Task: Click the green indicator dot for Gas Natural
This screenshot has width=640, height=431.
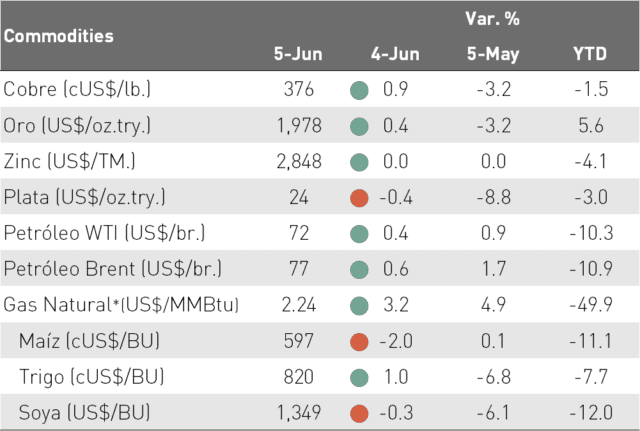Action: 359,306
